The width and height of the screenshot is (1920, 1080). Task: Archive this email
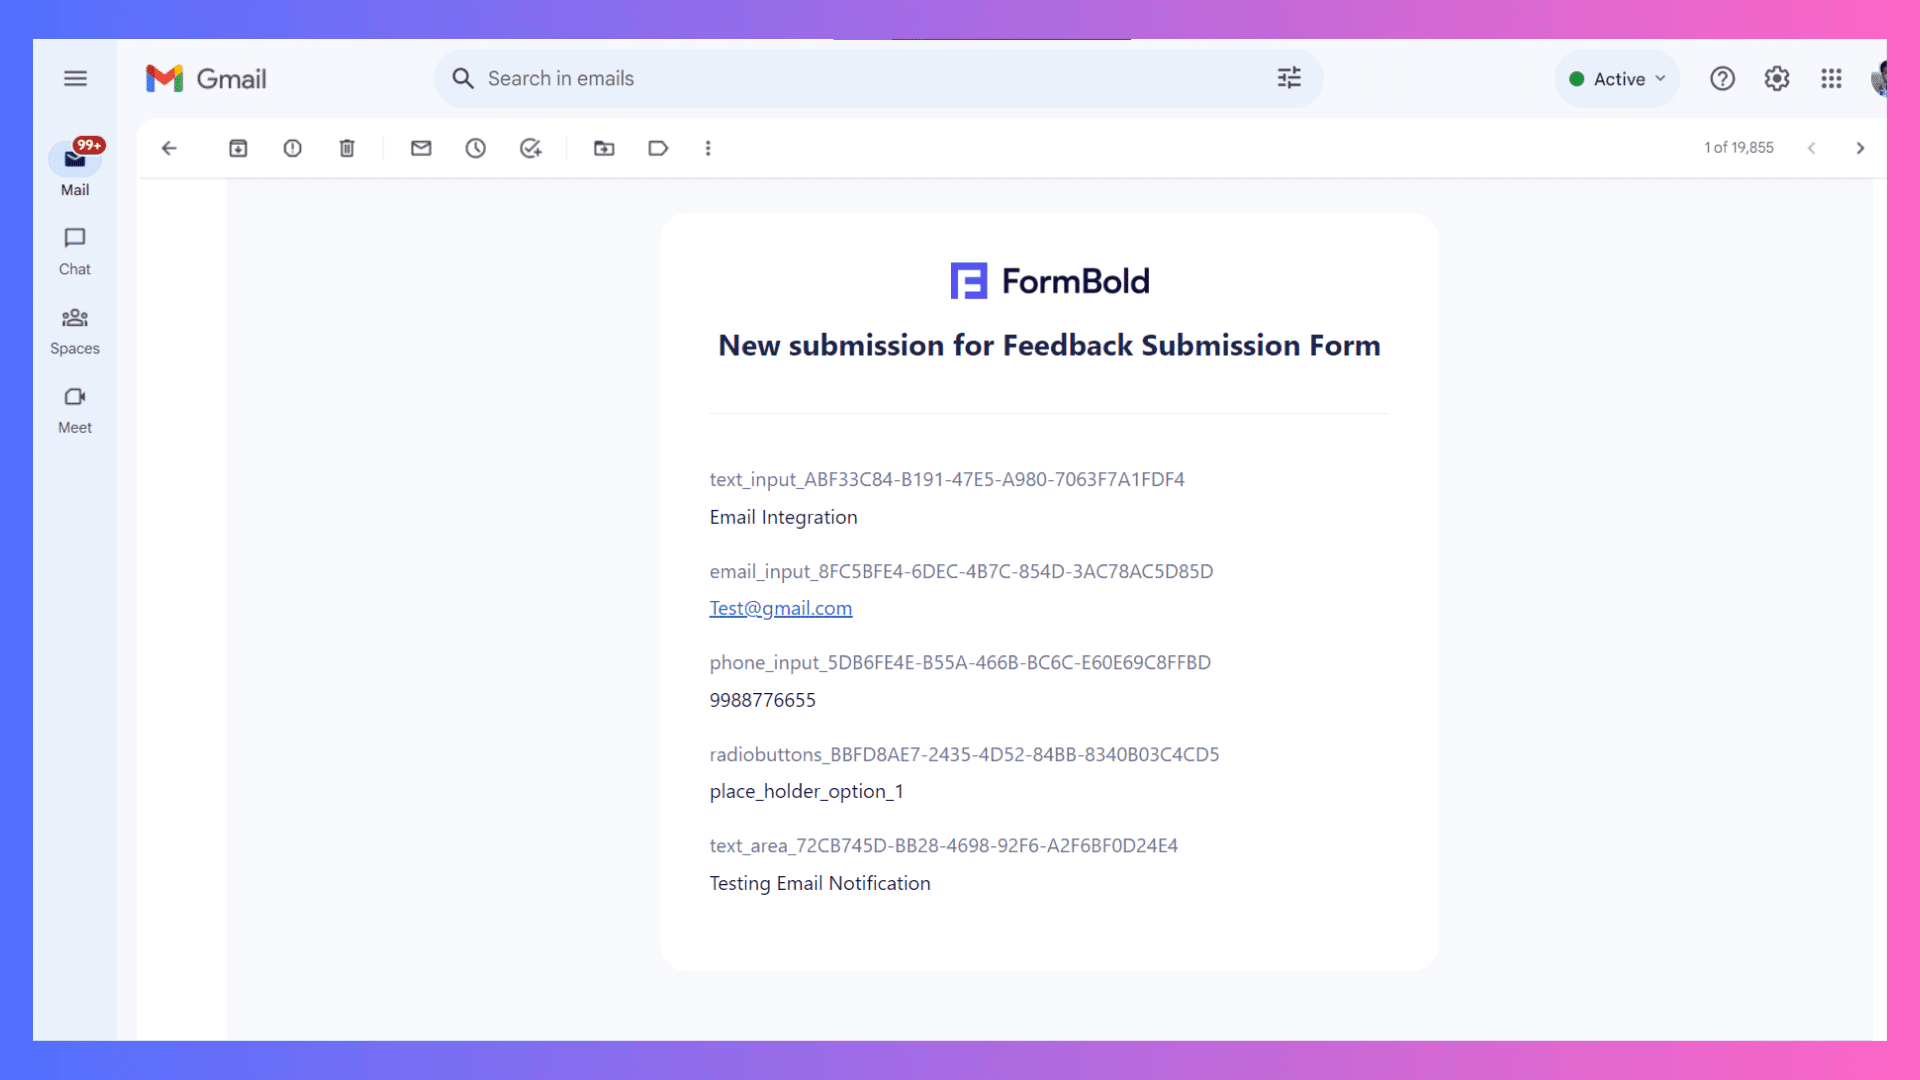pos(238,148)
